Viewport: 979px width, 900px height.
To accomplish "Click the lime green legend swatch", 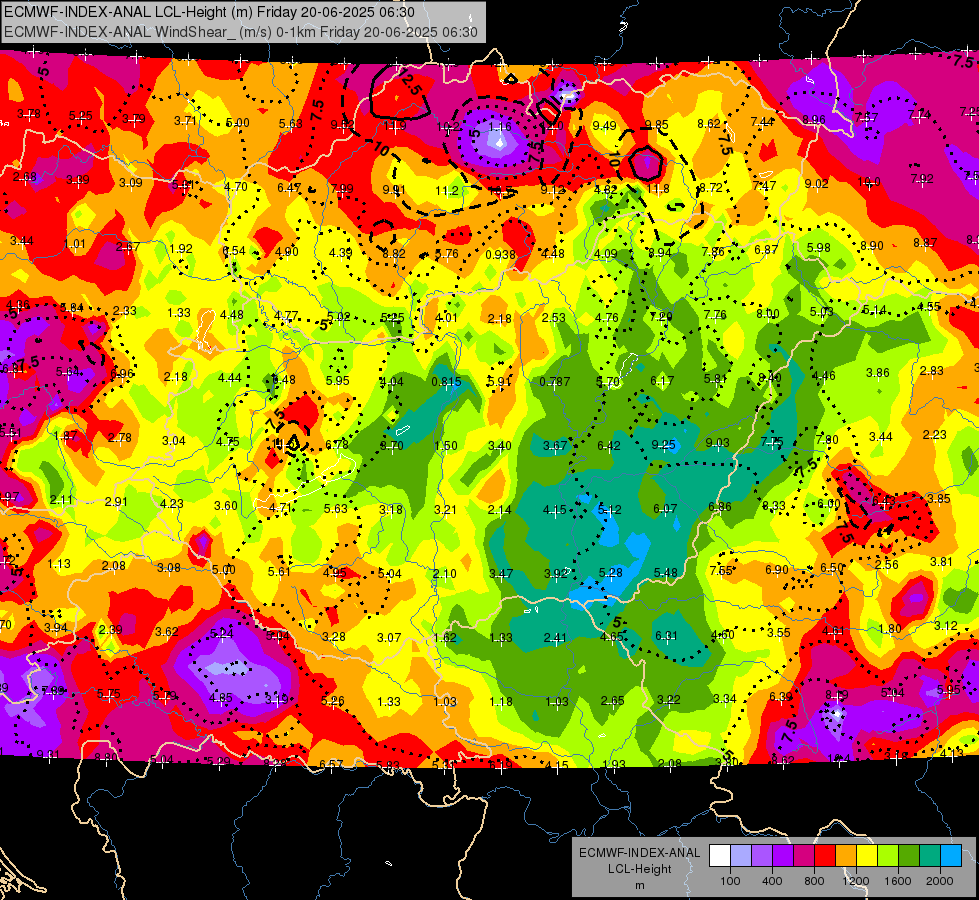I will coord(888,856).
